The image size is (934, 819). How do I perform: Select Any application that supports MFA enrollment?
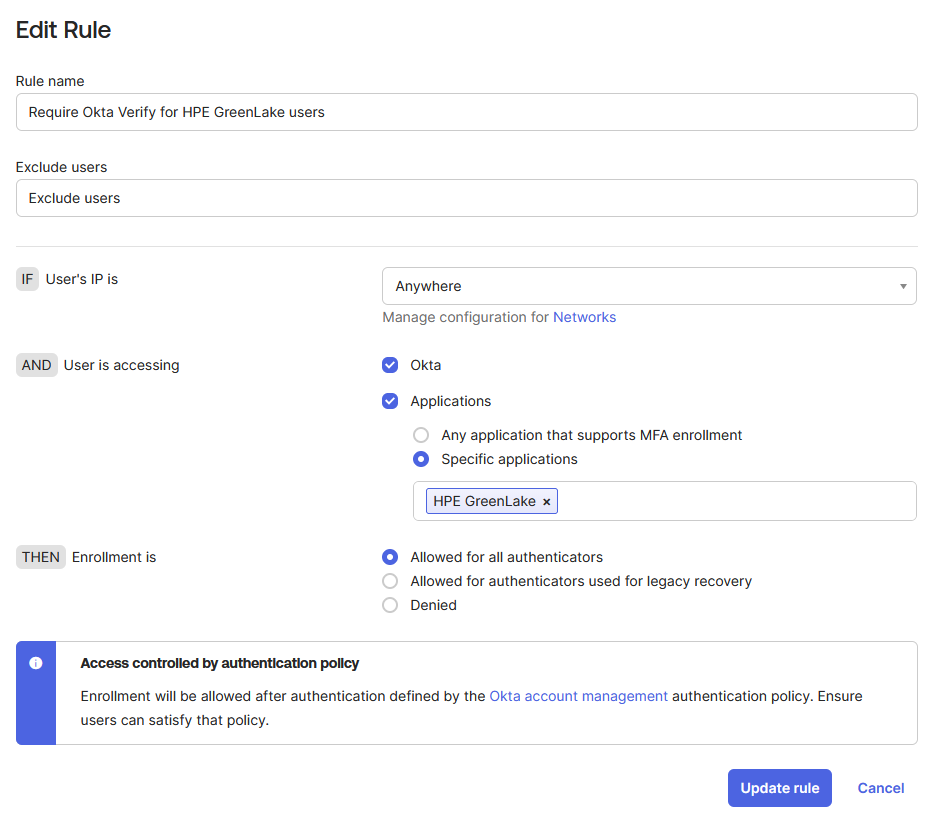coord(421,435)
